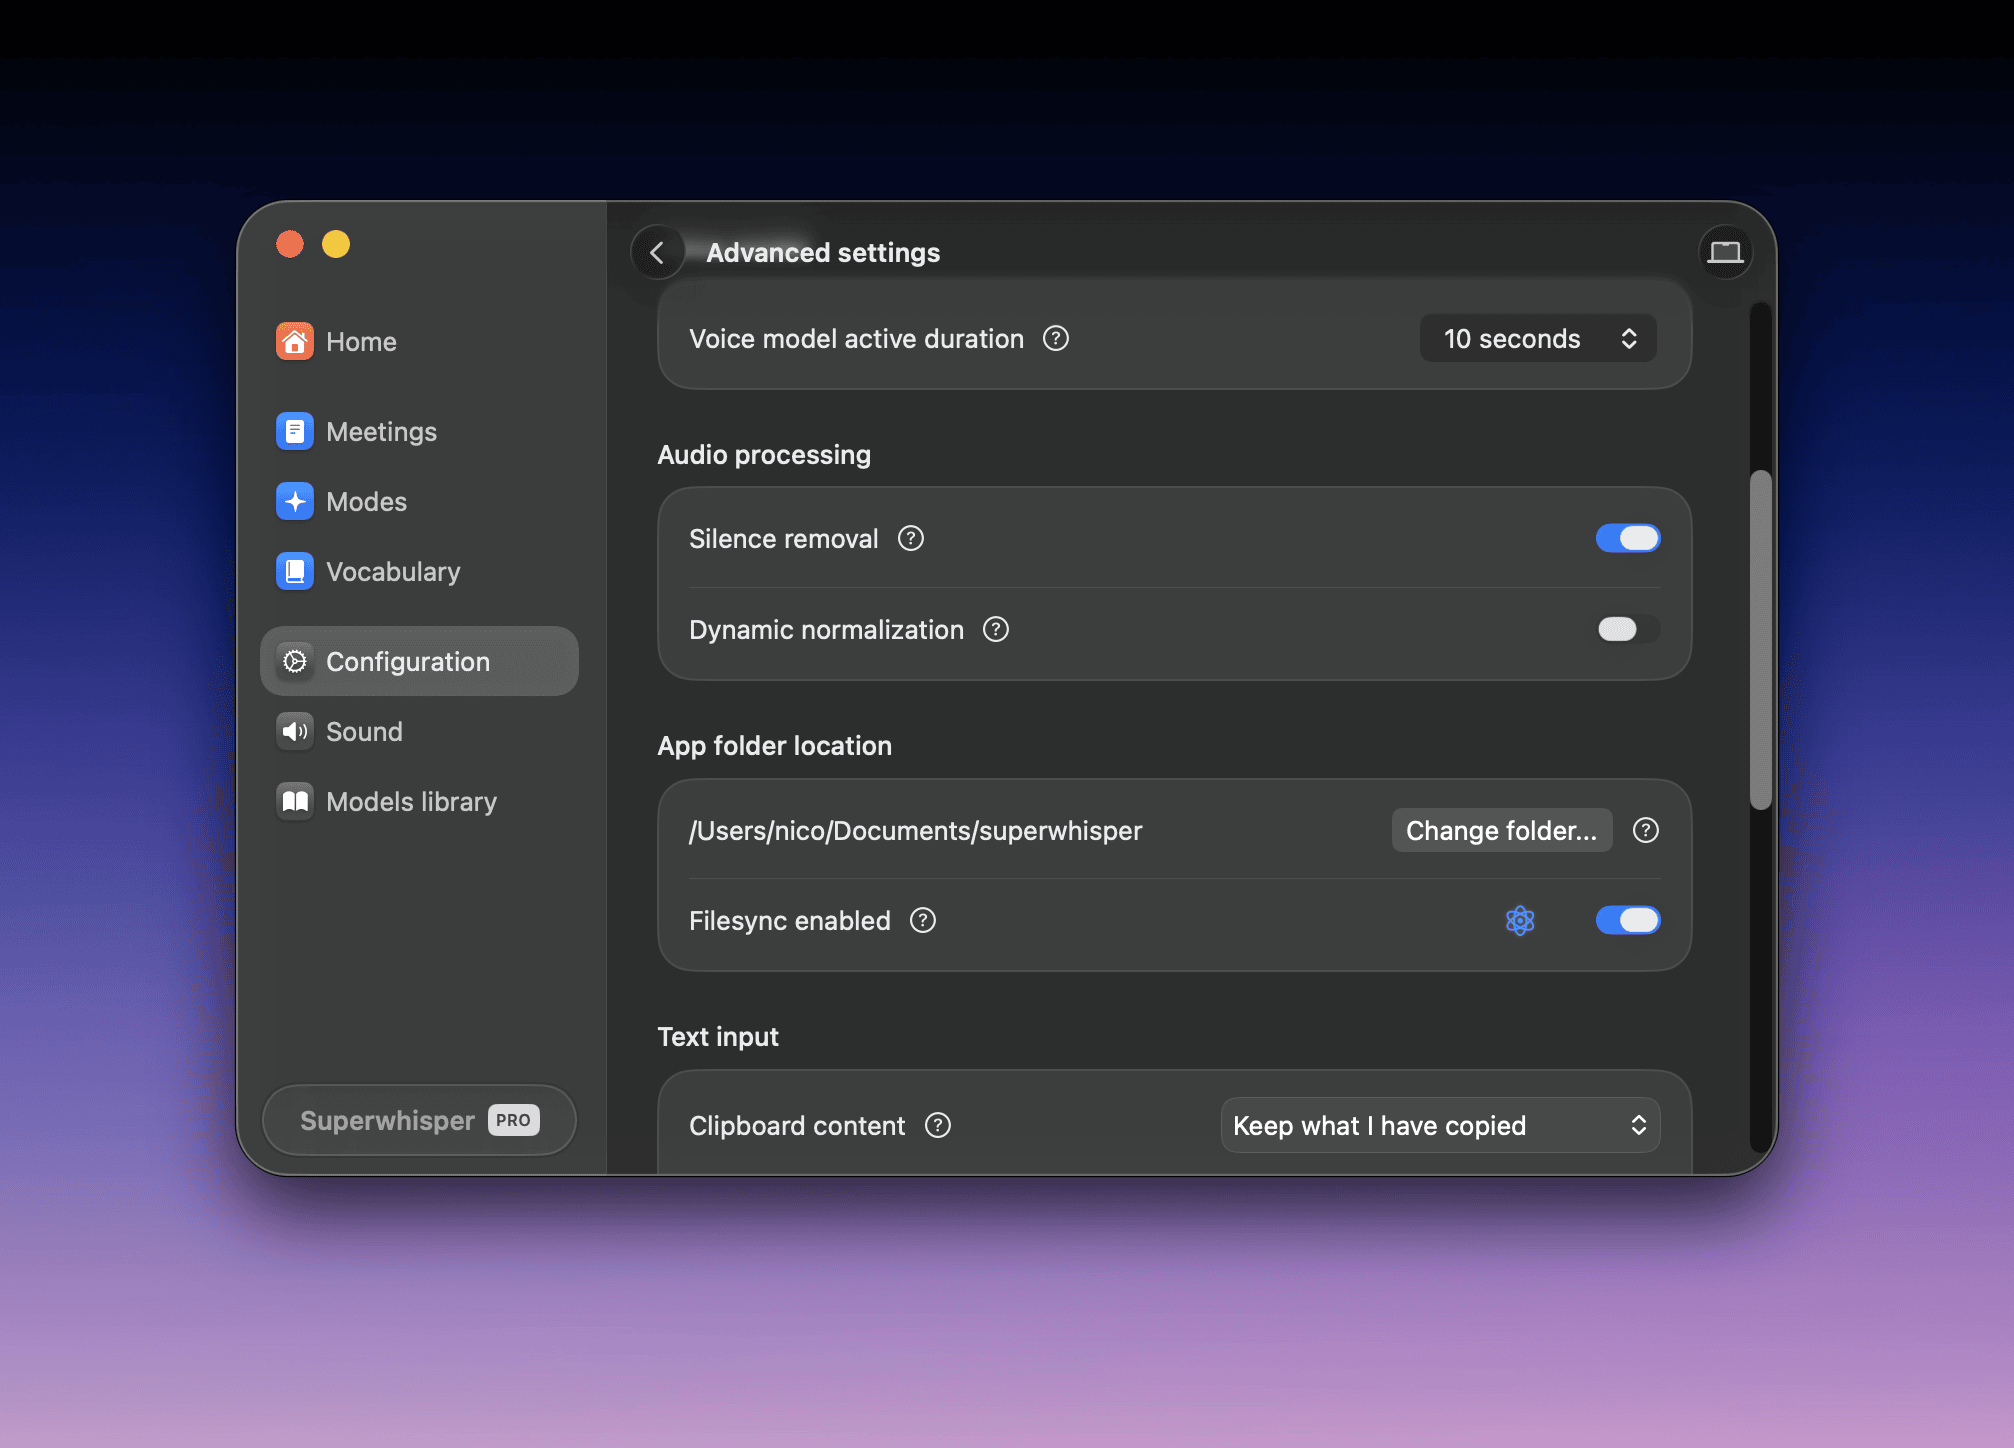Turn off the Filesync enabled switch

(1628, 920)
